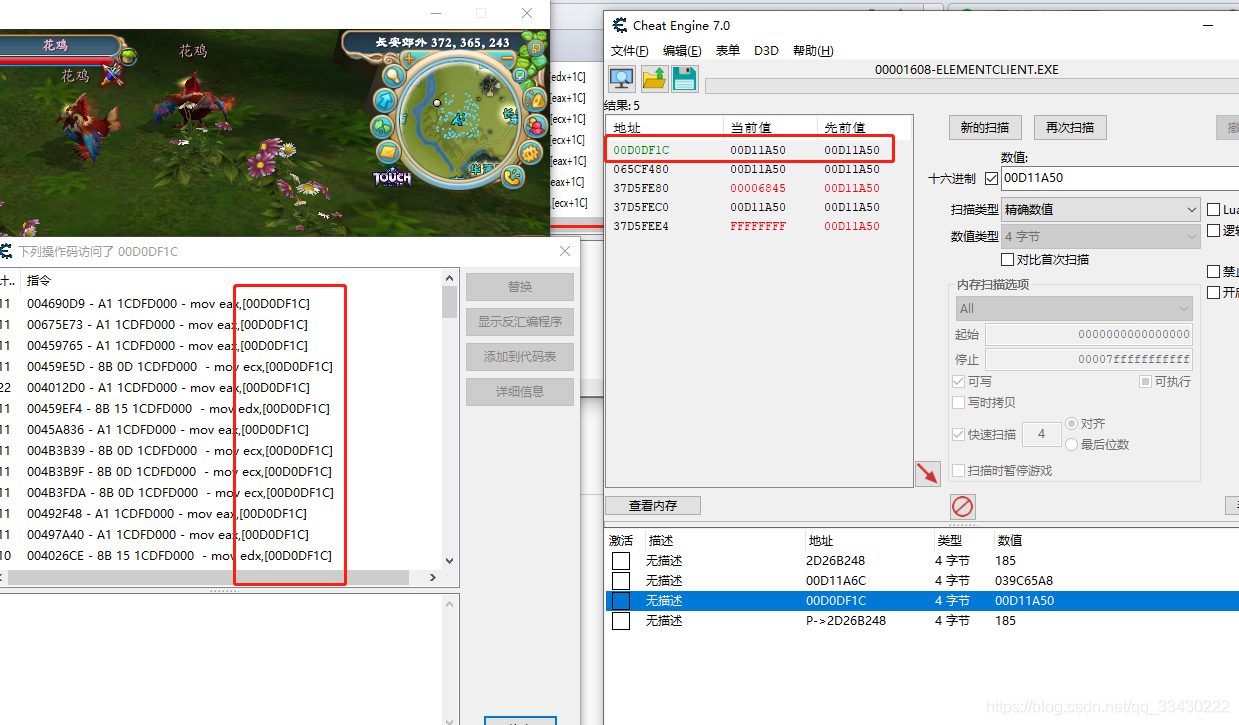The image size is (1239, 725).
Task: Open the 表单 menu
Action: (727, 51)
